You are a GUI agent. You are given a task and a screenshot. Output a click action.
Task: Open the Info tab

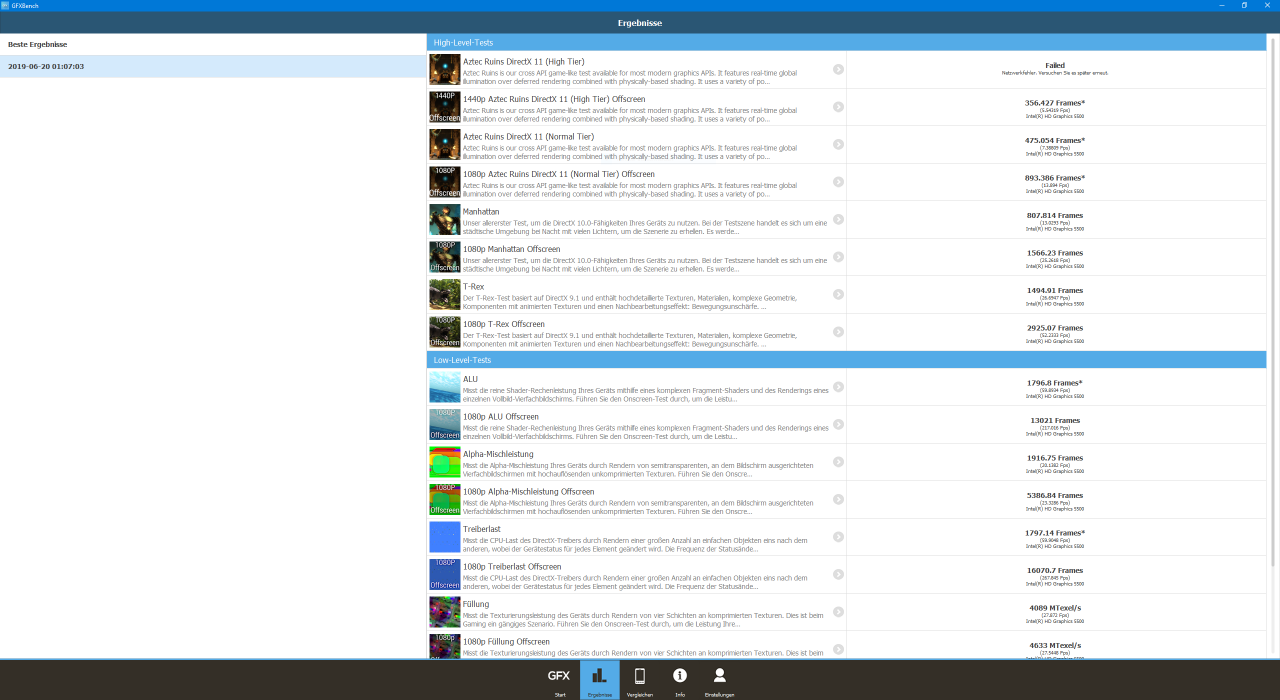click(x=680, y=680)
